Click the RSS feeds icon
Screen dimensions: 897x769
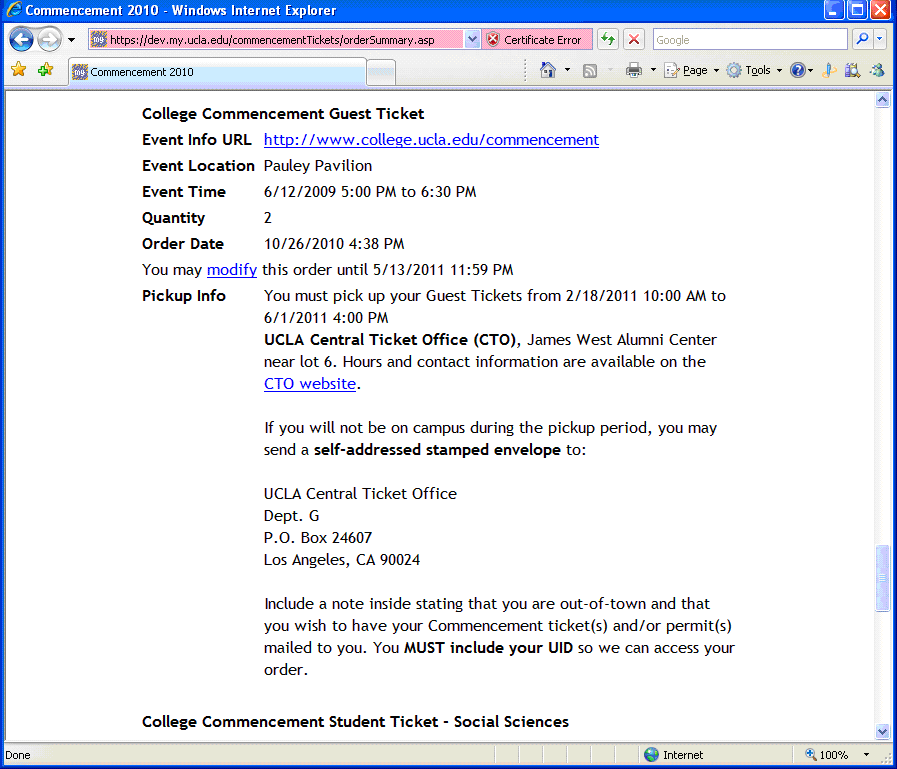click(590, 70)
